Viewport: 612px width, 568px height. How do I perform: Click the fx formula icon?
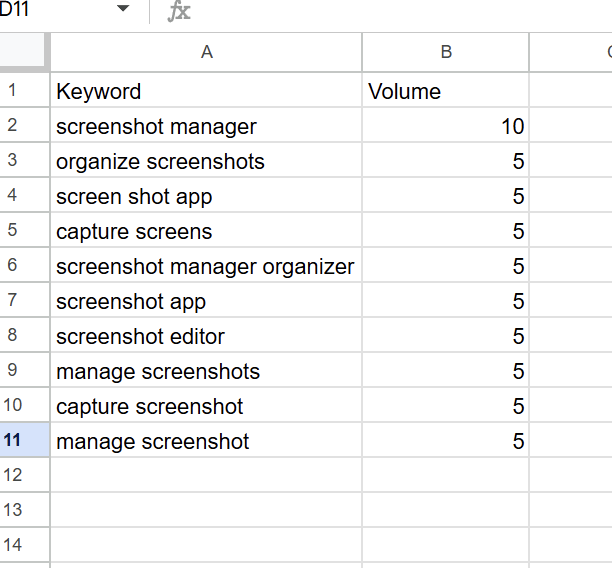tap(179, 11)
